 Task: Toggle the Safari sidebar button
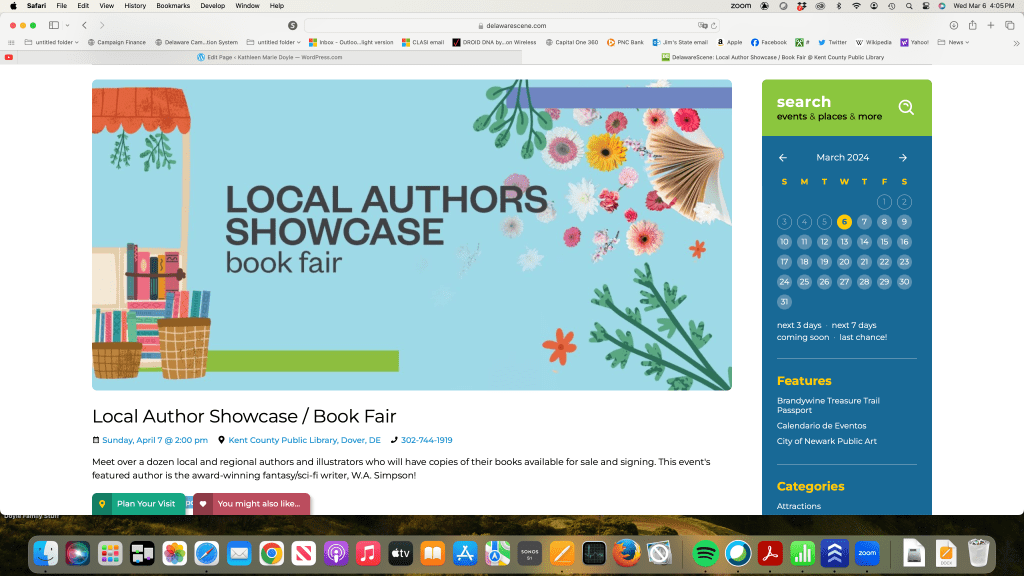(54, 25)
